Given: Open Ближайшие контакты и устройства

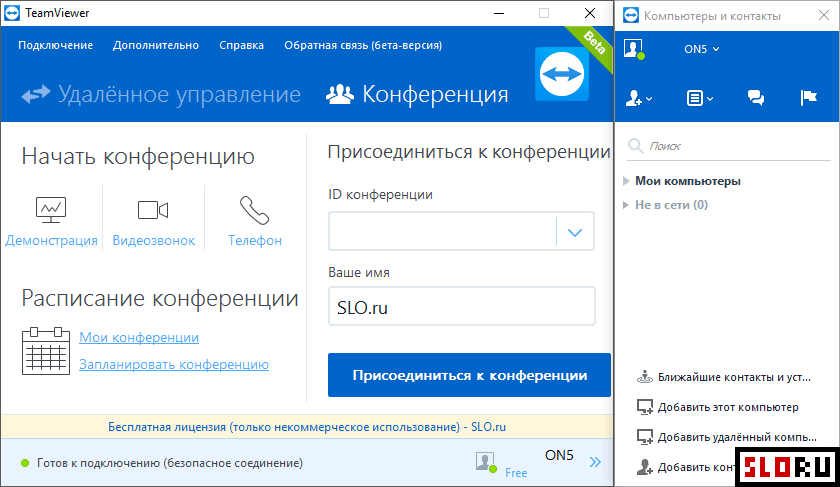Looking at the screenshot, I should pos(734,377).
